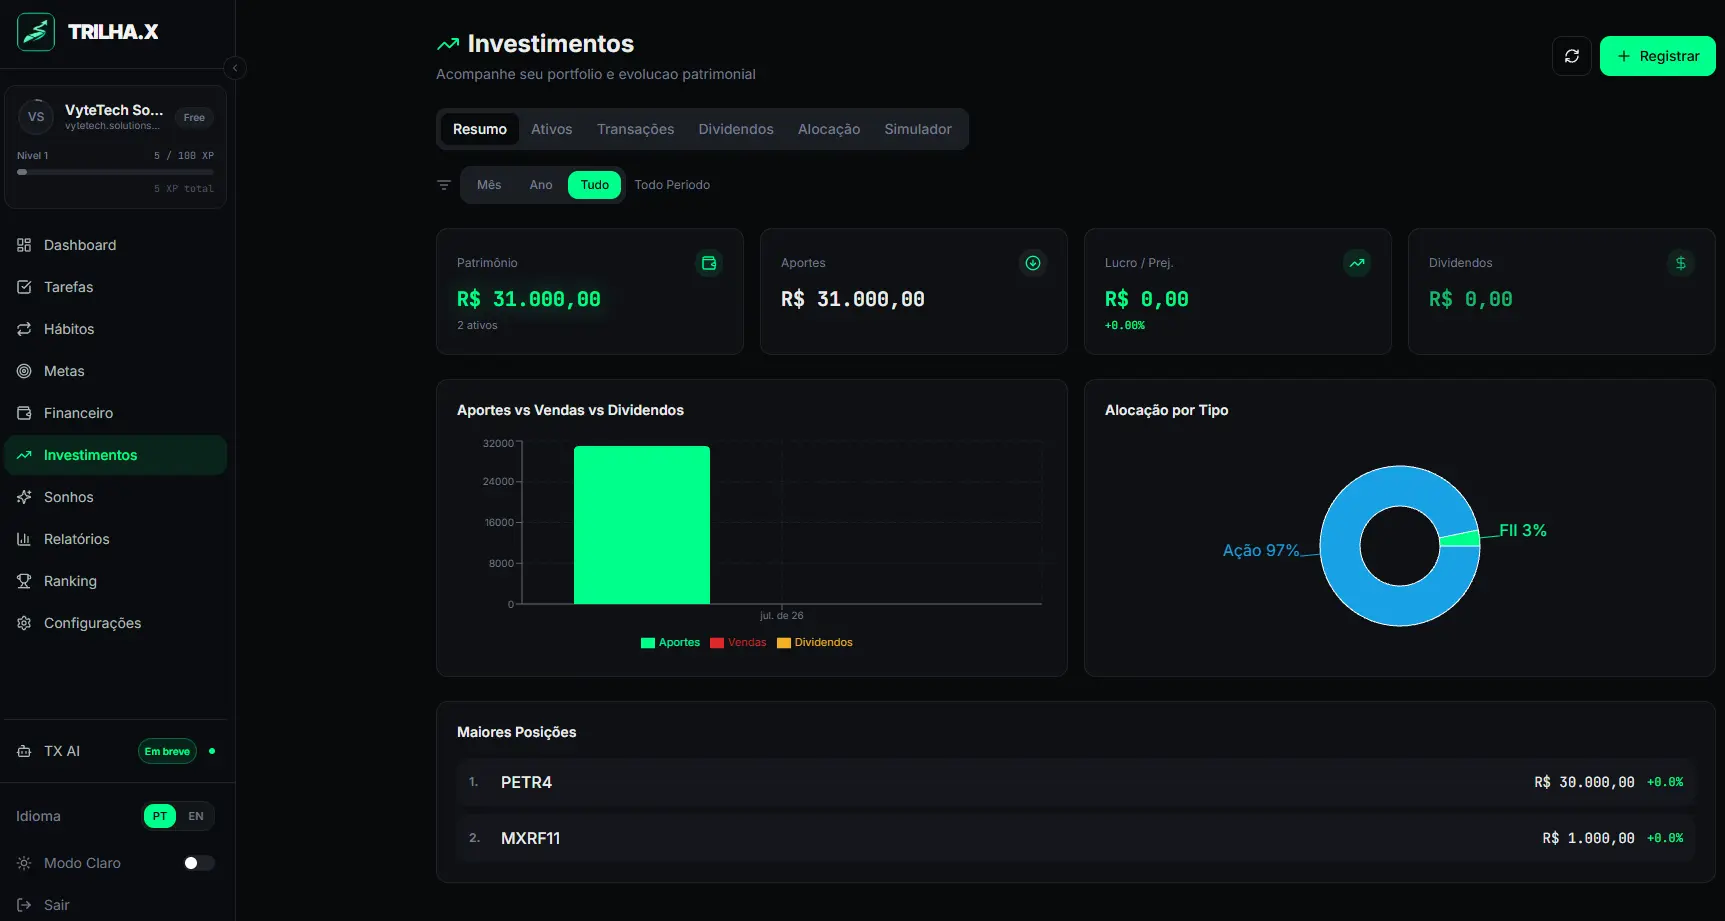Click the Metas target icon
Viewport: 1725px width, 921px height.
(x=24, y=371)
